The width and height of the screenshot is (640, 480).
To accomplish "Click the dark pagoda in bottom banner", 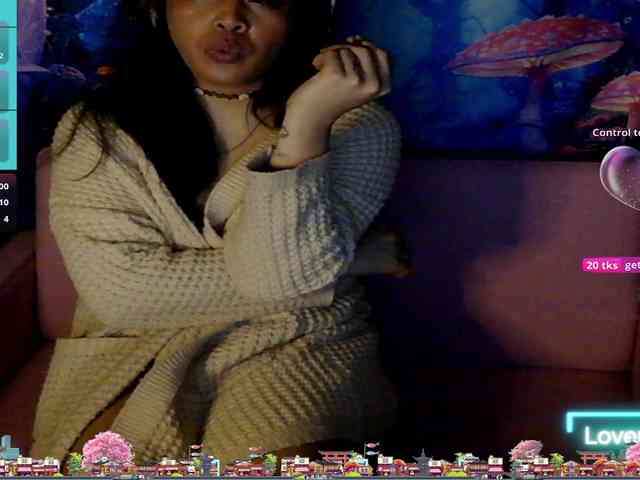I will (423, 461).
